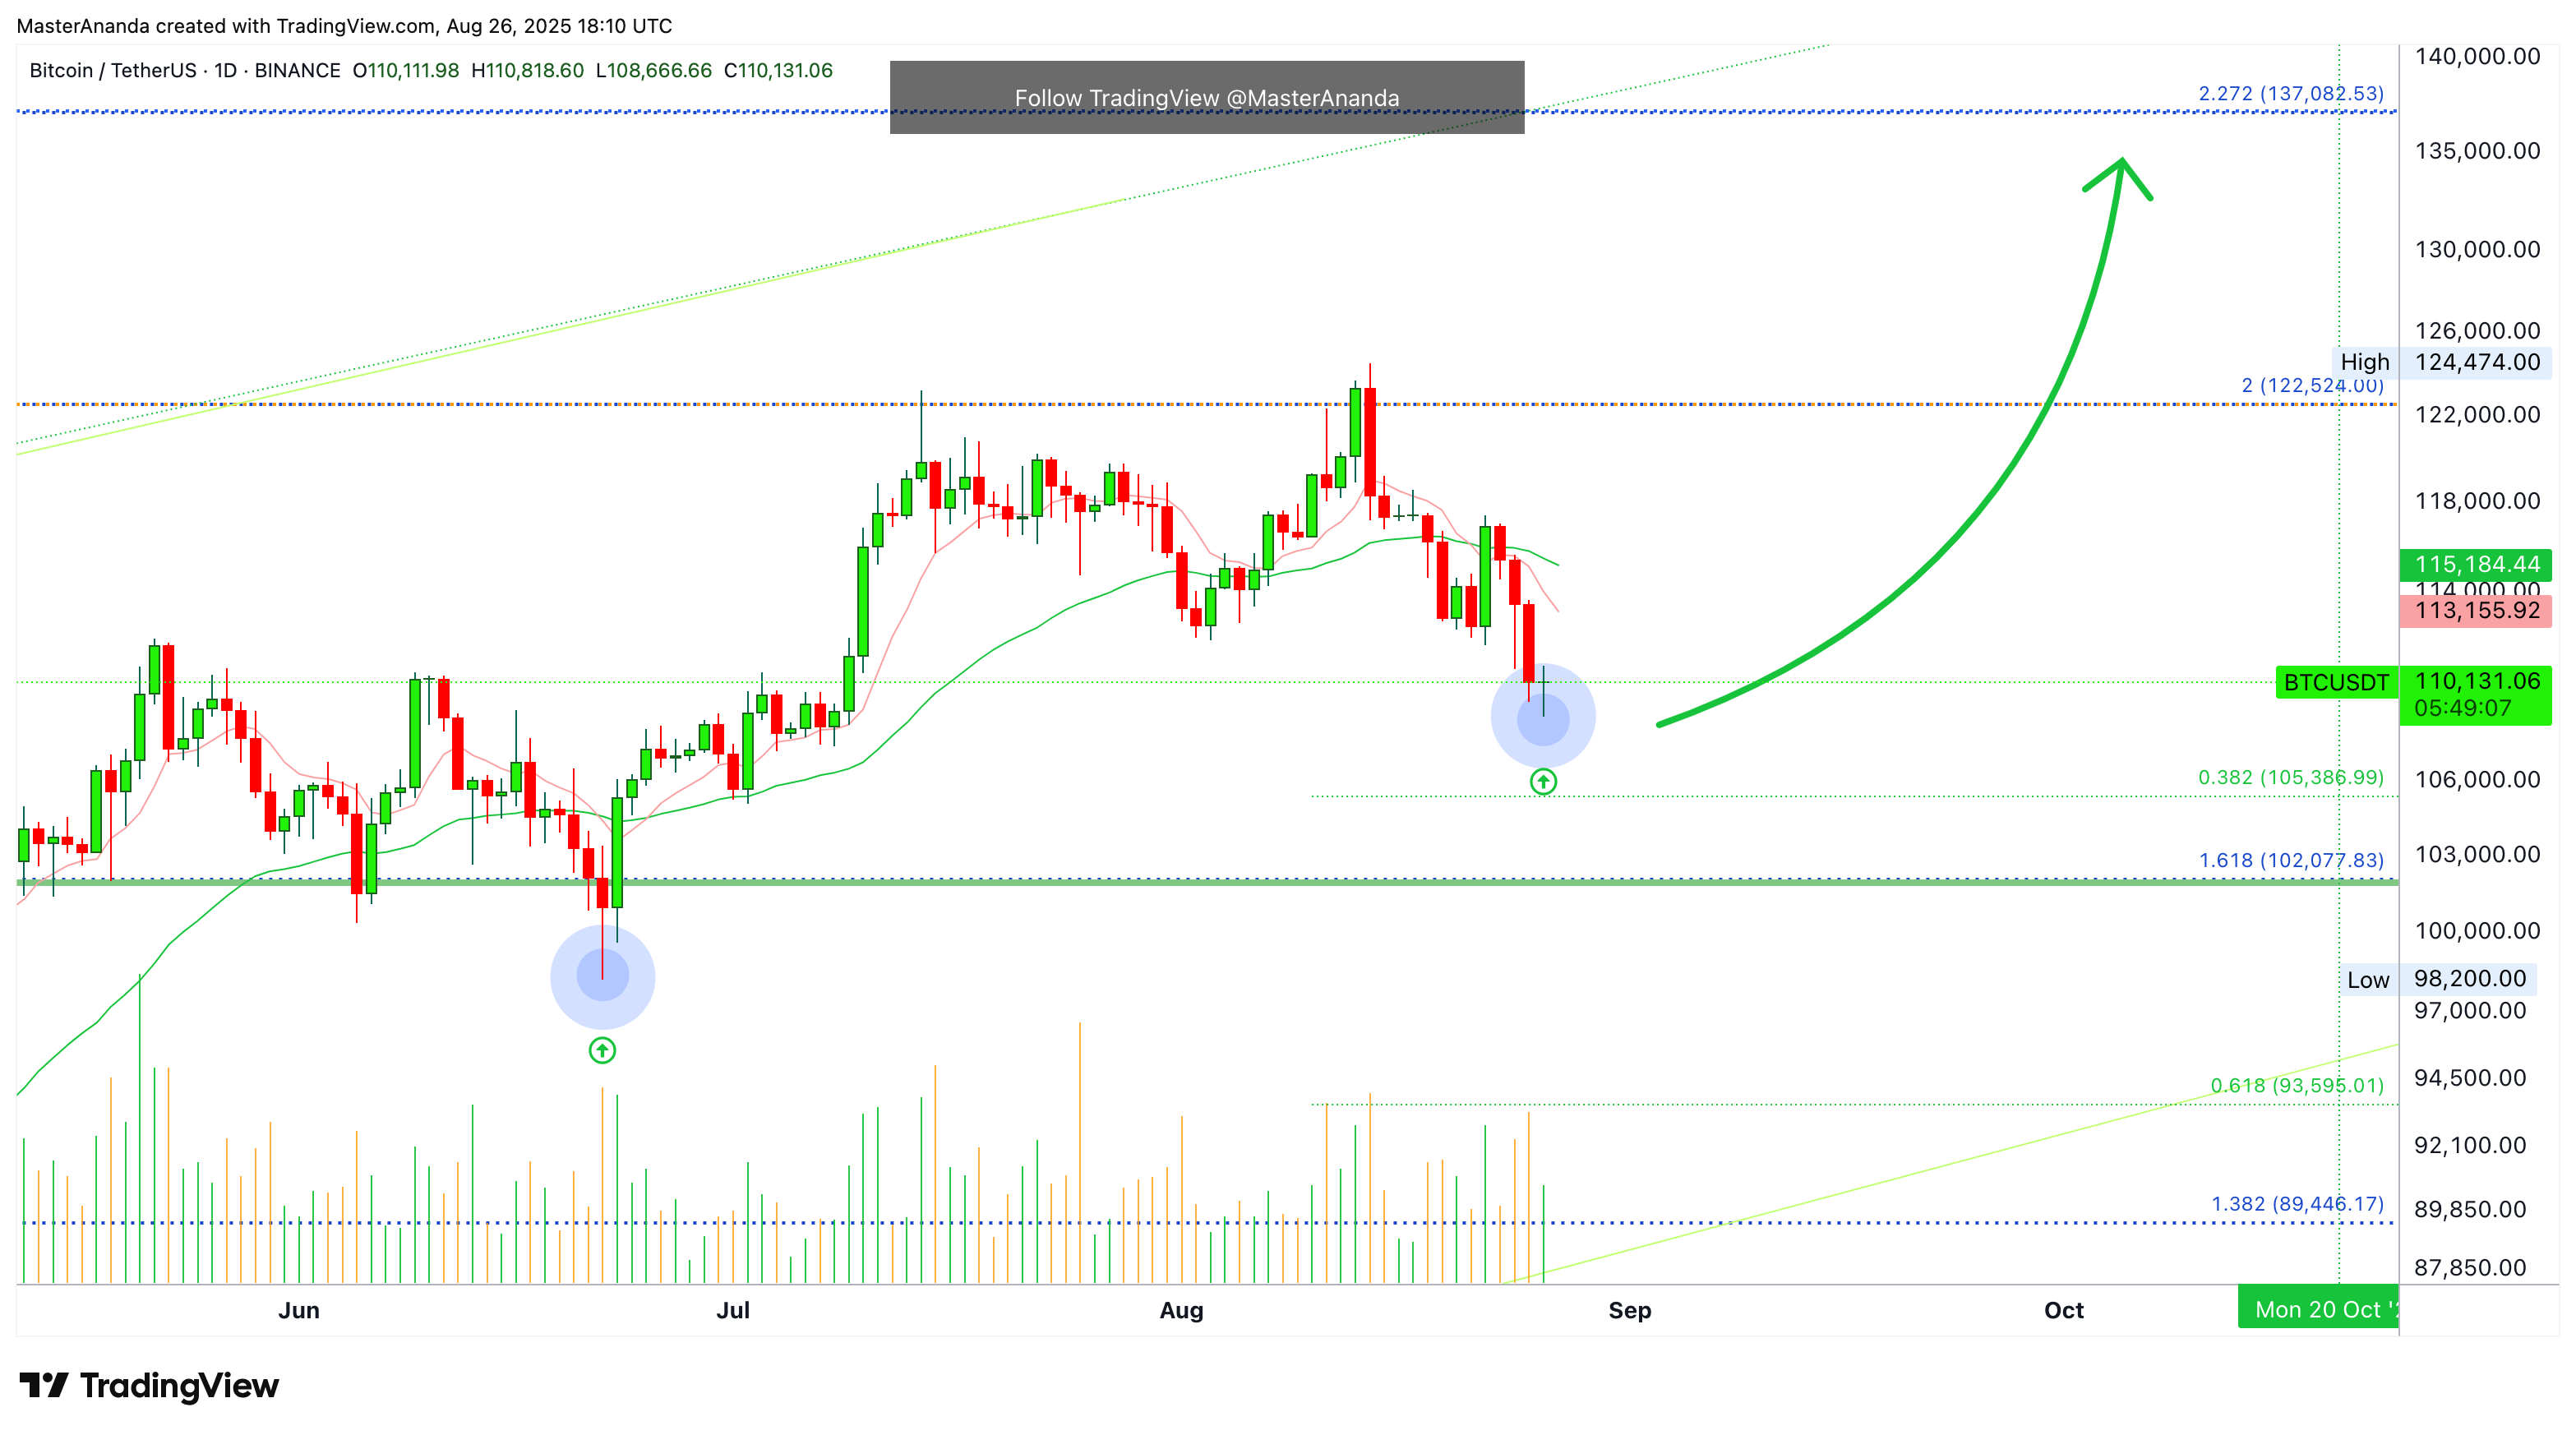The height and width of the screenshot is (1435, 2576).
Task: Click the 92,100.00 price axis value
Action: point(2470,1145)
